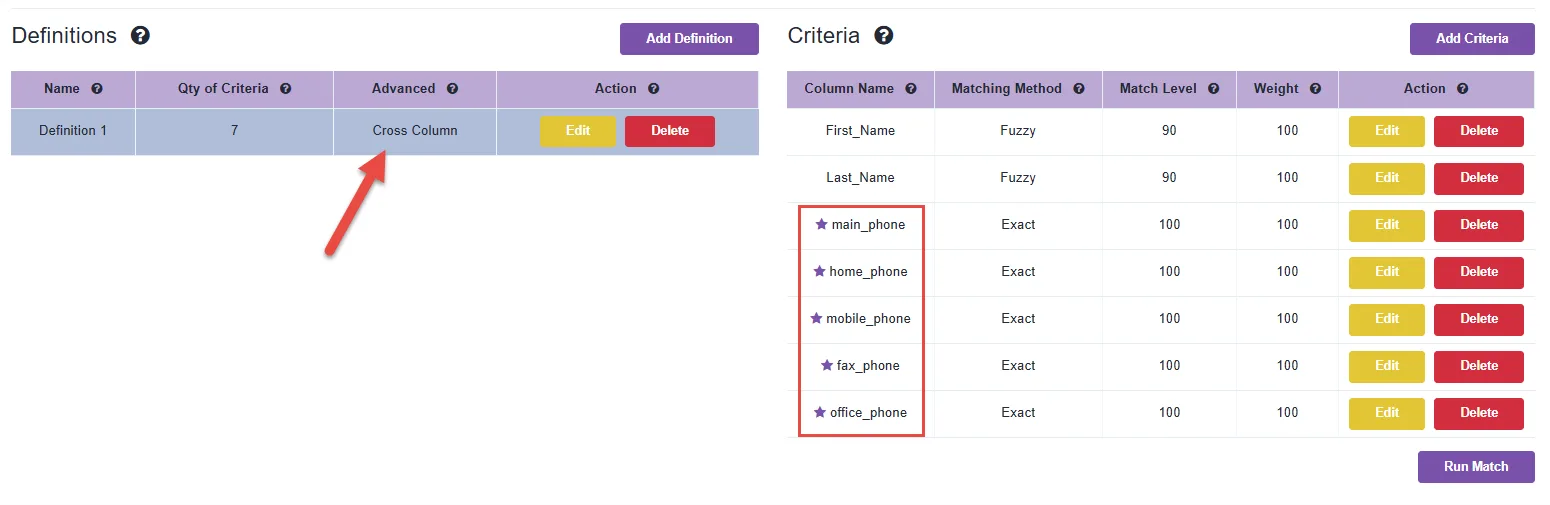The width and height of the screenshot is (1550, 505).
Task: Delete the Last_Name criteria row
Action: 1479,178
